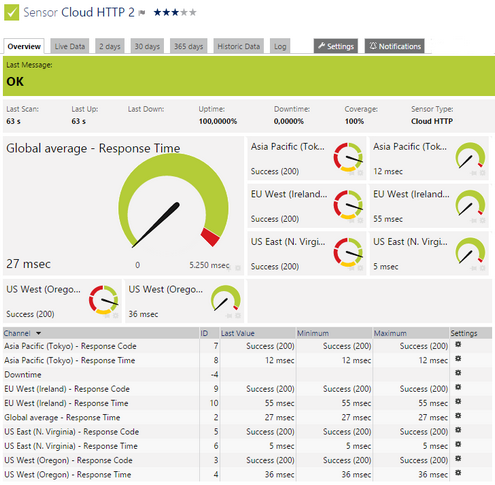495x485 pixels.
Task: Click the green checkmark sensor status icon
Action: point(12,12)
